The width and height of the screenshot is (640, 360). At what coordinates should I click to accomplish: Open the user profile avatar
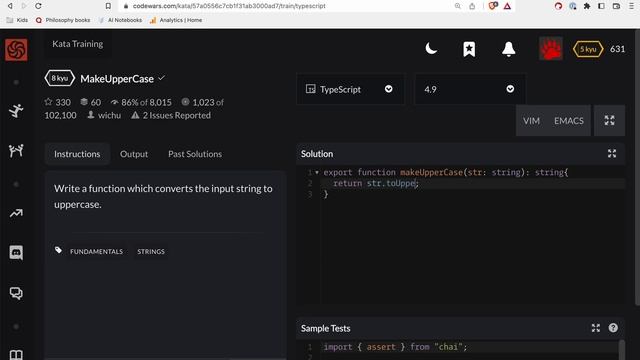(551, 49)
